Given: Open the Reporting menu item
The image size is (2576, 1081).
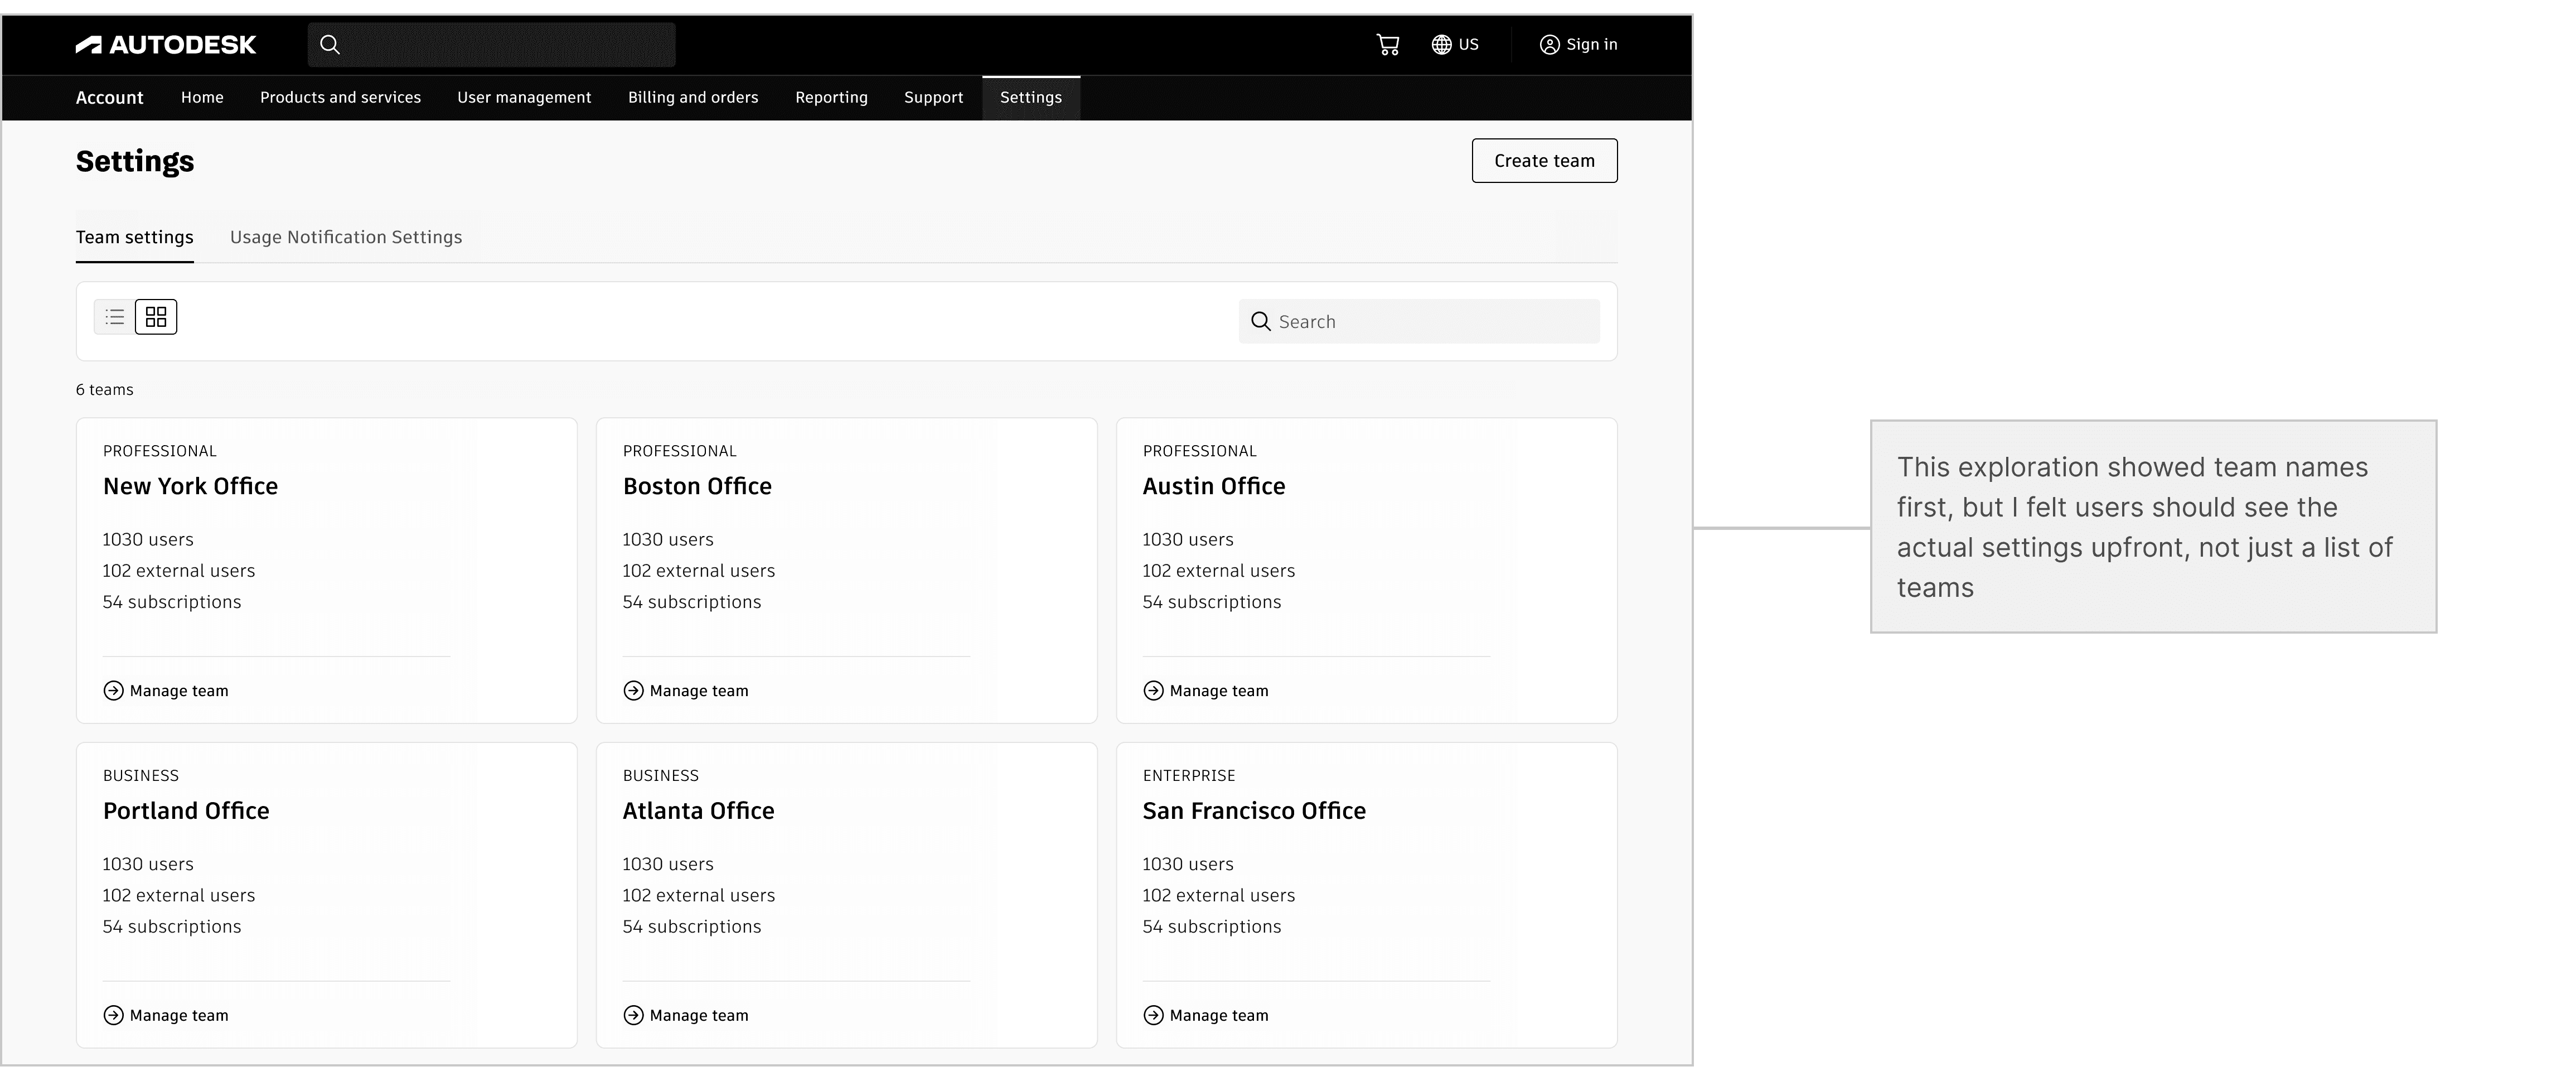Looking at the screenshot, I should [831, 98].
